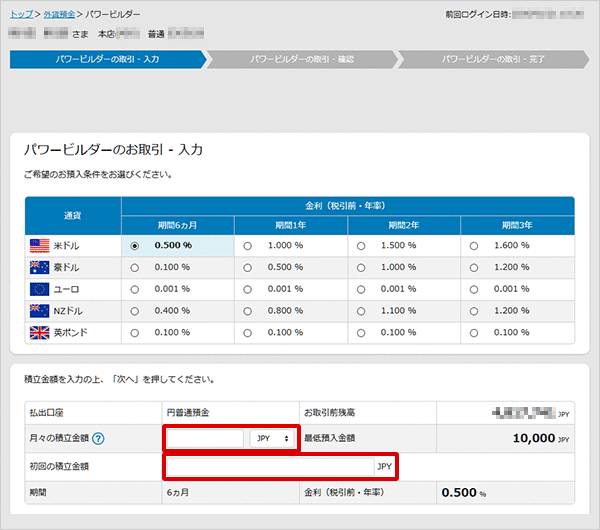Image resolution: width=600 pixels, height=530 pixels.
Task: Click the British pound flag icon
Action: coord(40,332)
